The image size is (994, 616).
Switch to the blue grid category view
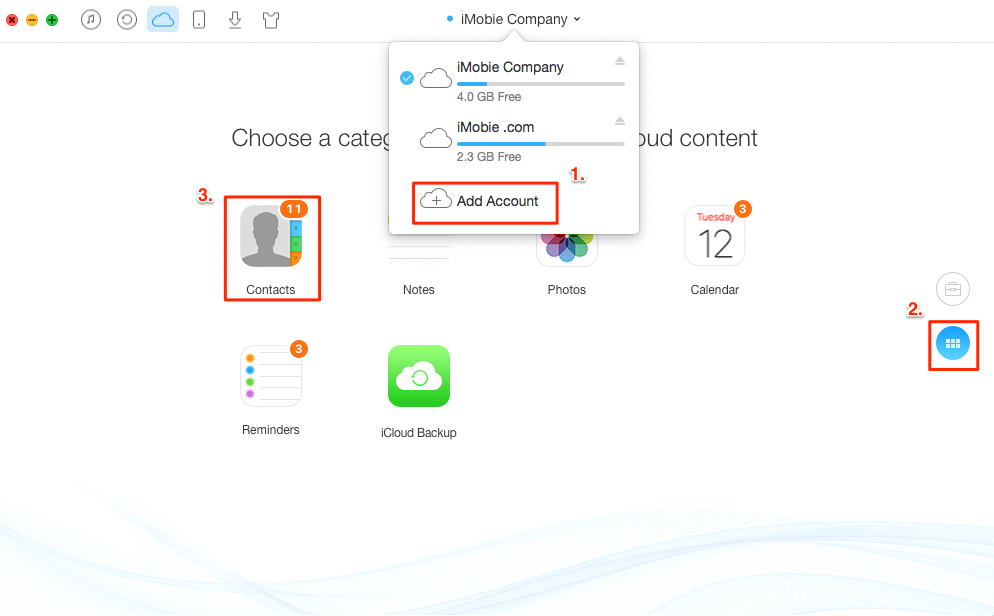(x=953, y=343)
